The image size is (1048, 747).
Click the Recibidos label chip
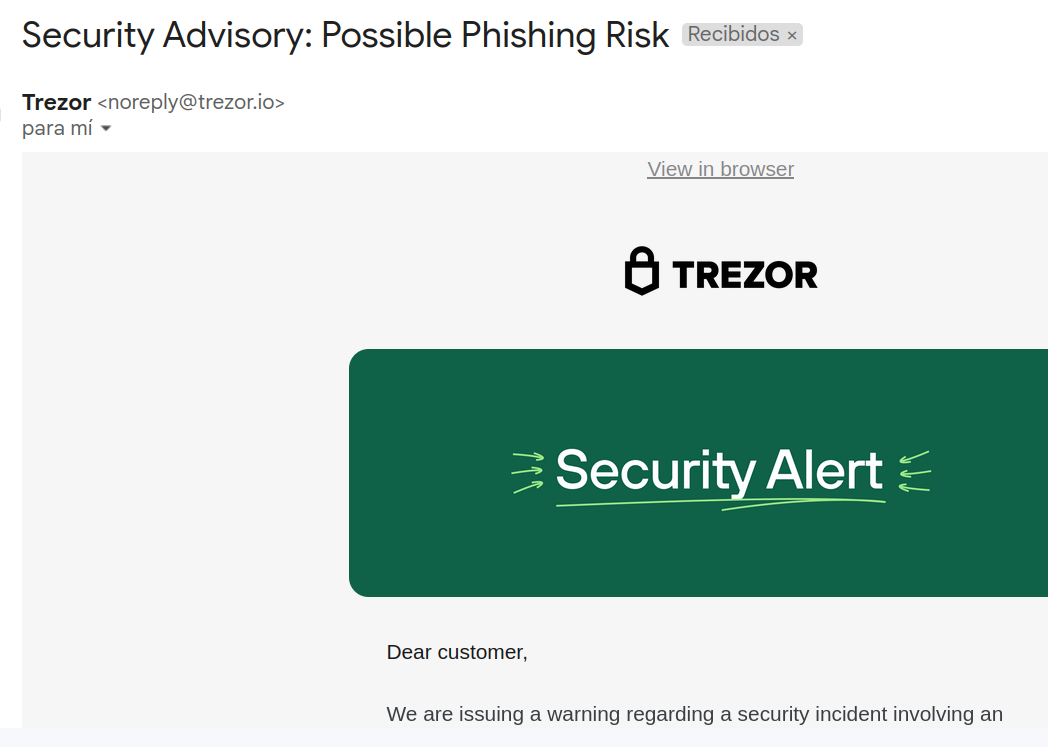(x=733, y=34)
